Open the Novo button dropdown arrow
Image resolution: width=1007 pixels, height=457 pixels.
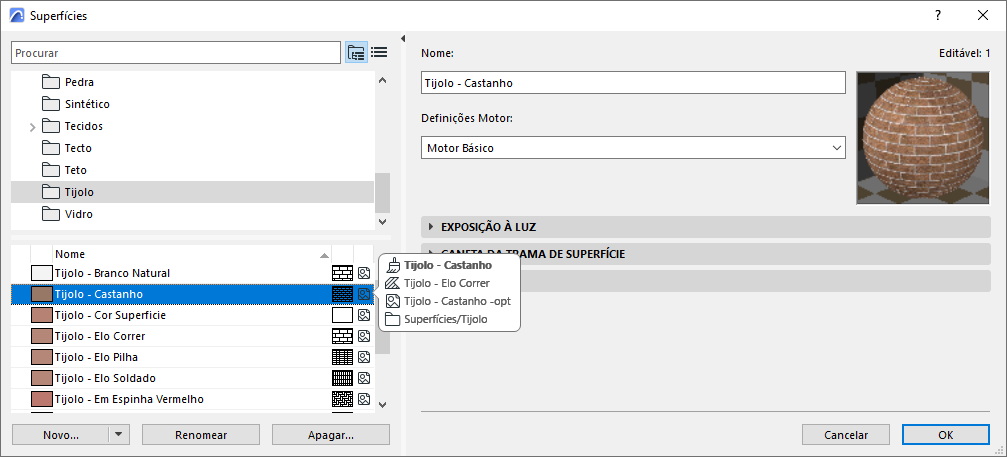pyautogui.click(x=119, y=435)
